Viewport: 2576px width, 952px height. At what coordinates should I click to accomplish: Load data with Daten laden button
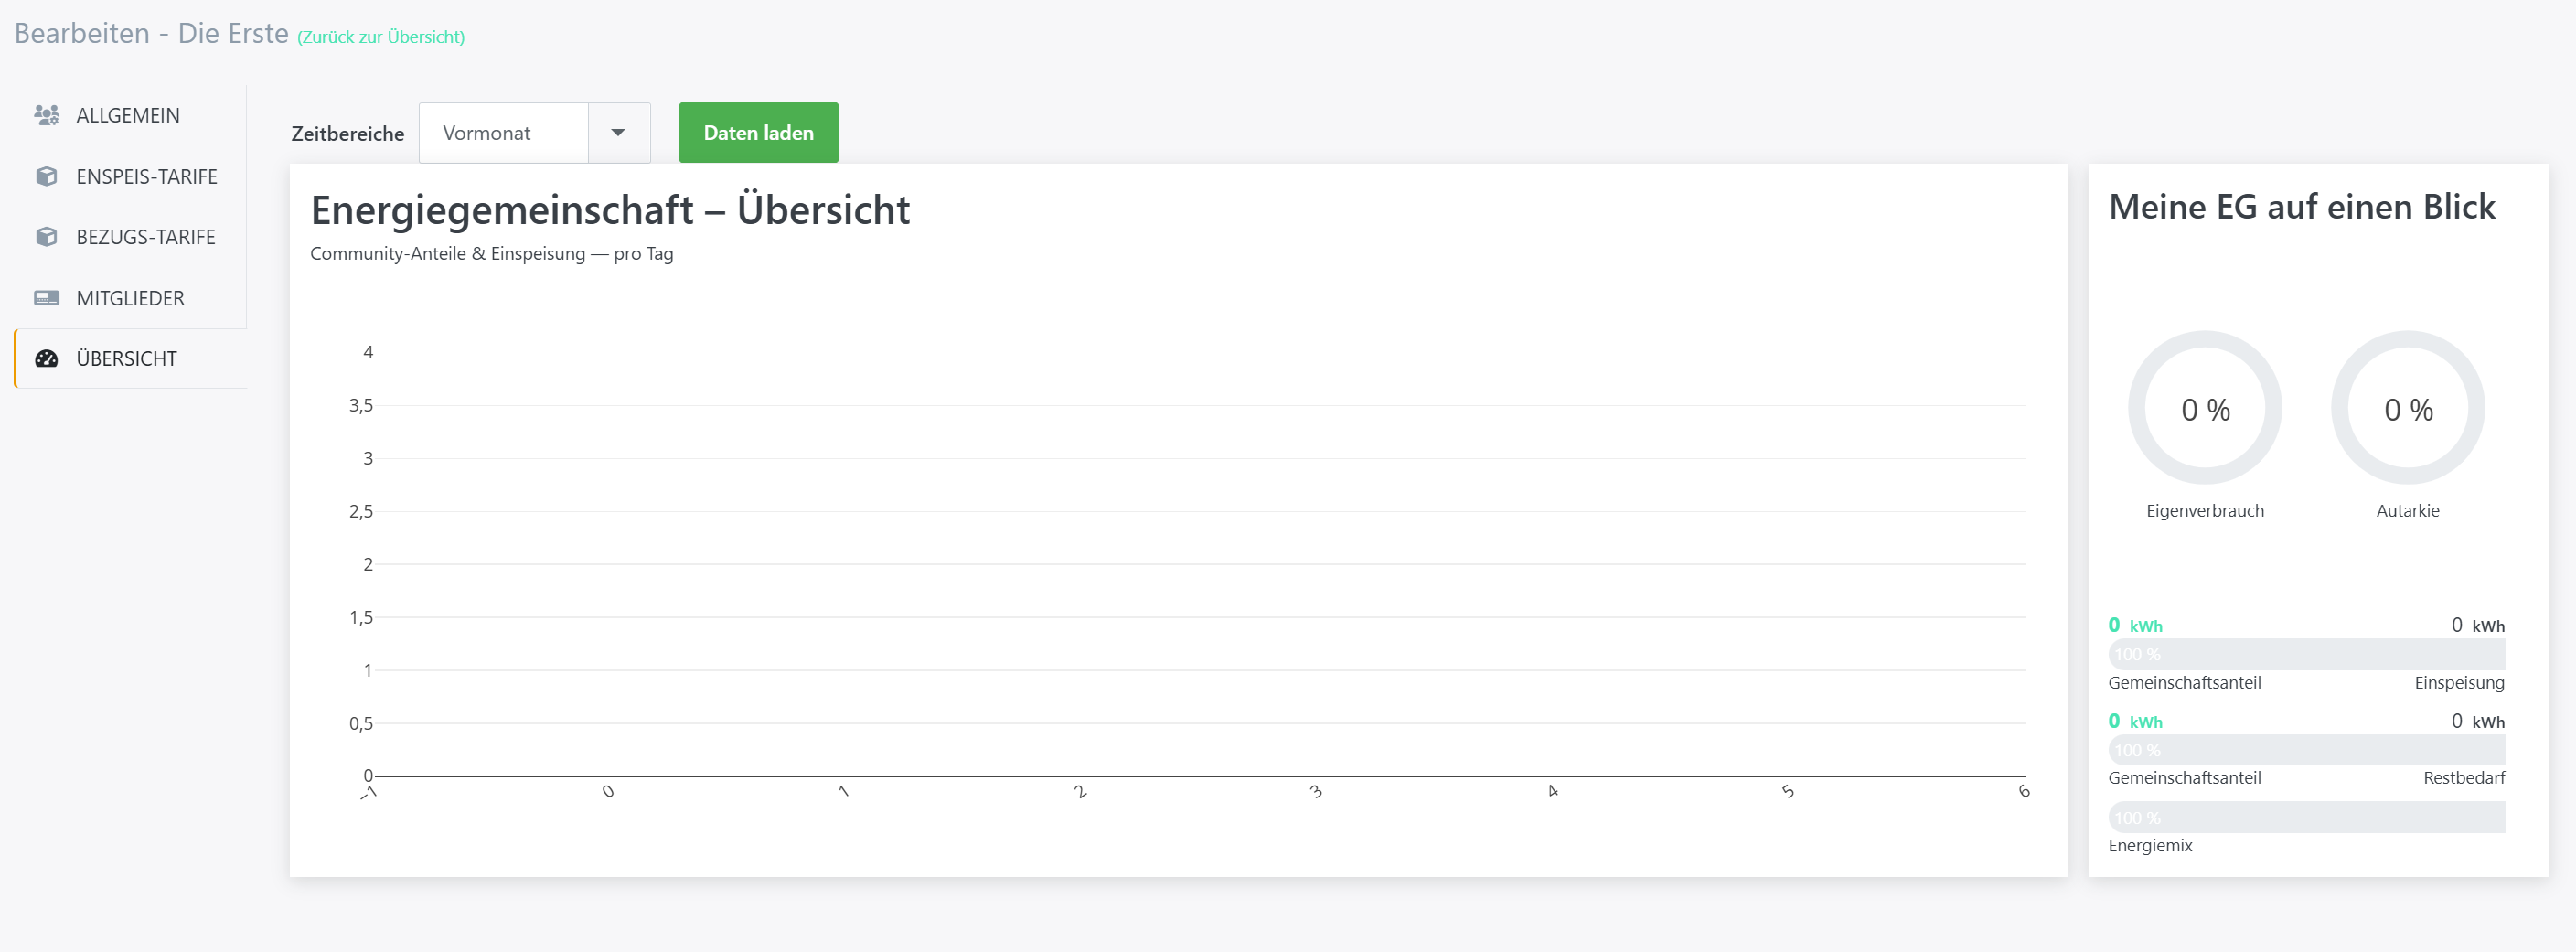pos(758,133)
